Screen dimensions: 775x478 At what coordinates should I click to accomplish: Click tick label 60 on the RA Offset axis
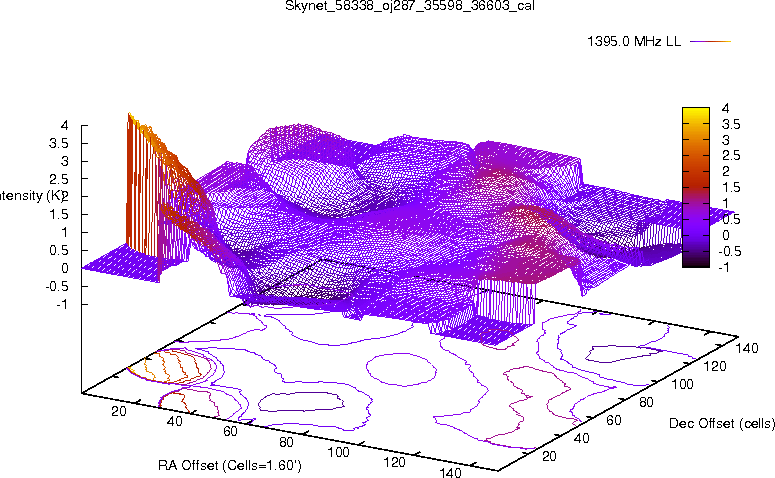[x=230, y=432]
